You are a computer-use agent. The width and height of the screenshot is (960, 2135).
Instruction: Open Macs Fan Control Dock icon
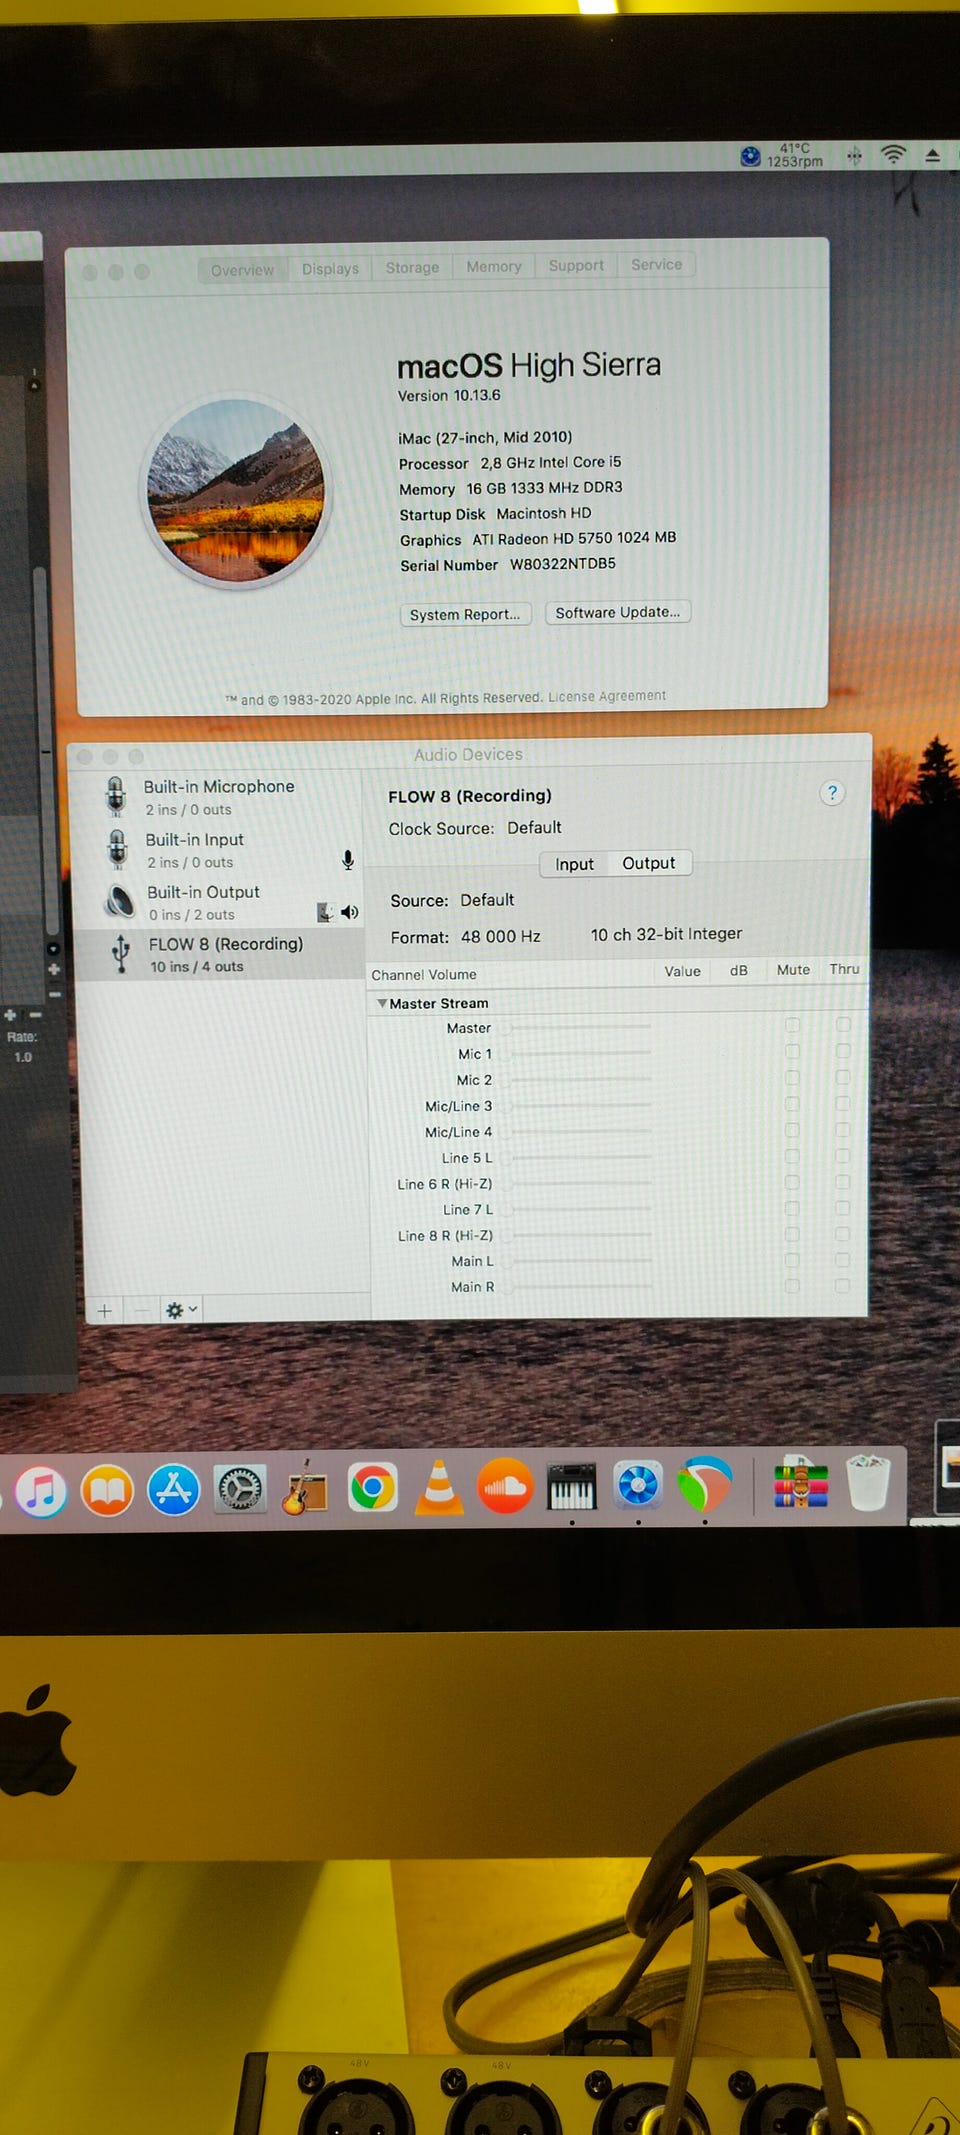coord(638,1485)
